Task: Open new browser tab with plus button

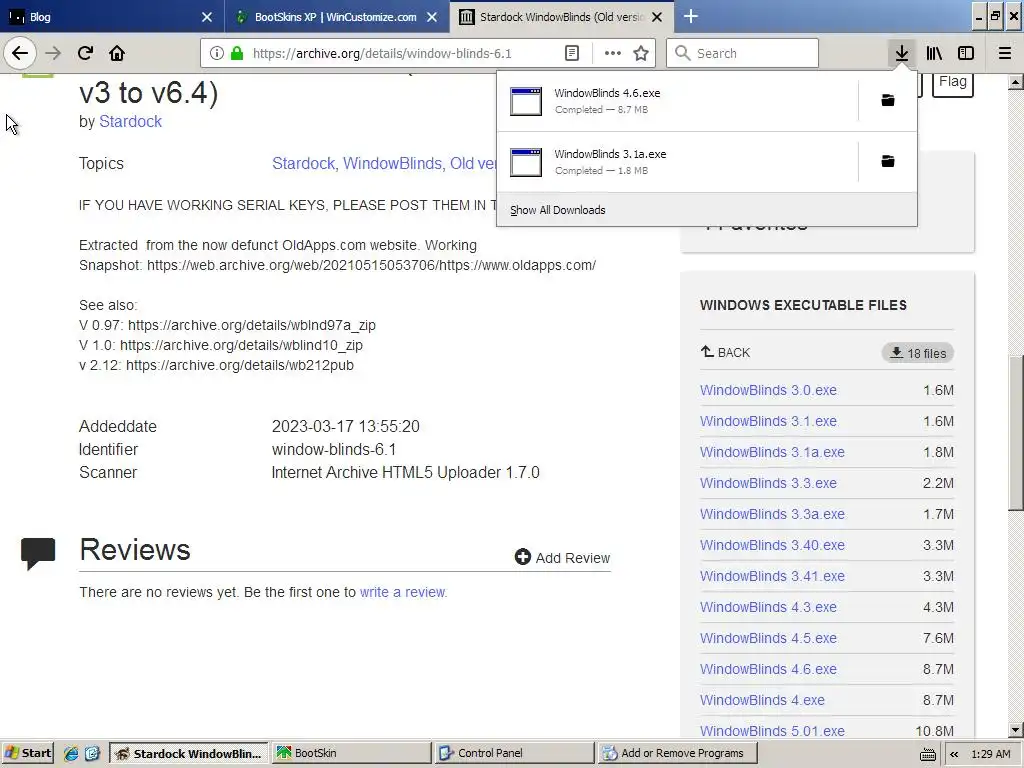Action: [690, 17]
